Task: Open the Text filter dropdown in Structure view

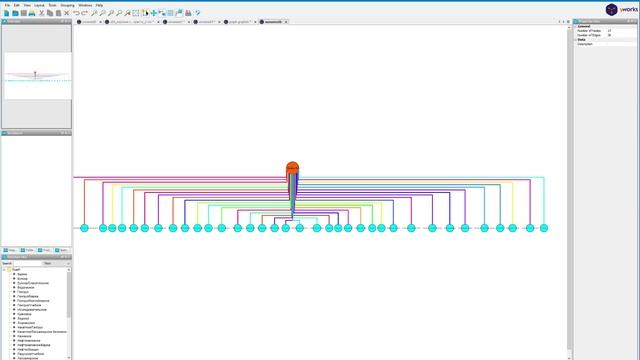Action: click(56, 263)
